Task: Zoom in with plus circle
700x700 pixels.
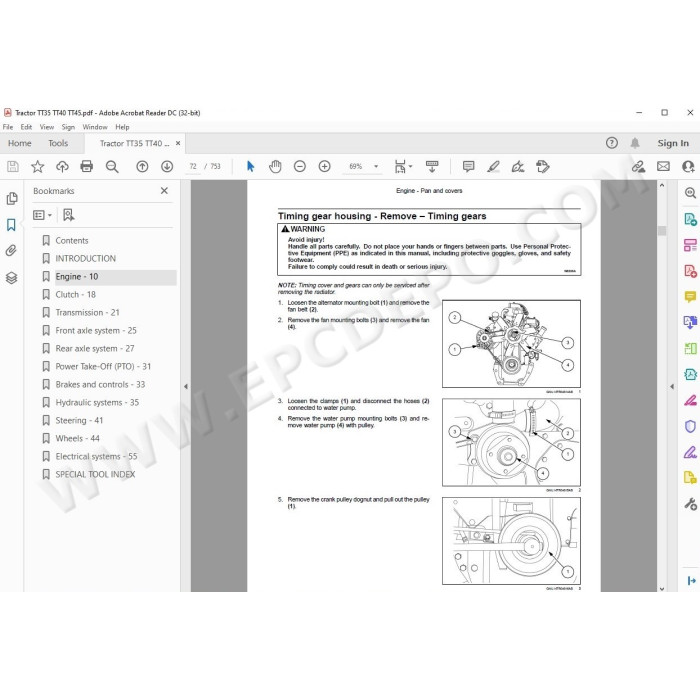Action: coord(325,167)
